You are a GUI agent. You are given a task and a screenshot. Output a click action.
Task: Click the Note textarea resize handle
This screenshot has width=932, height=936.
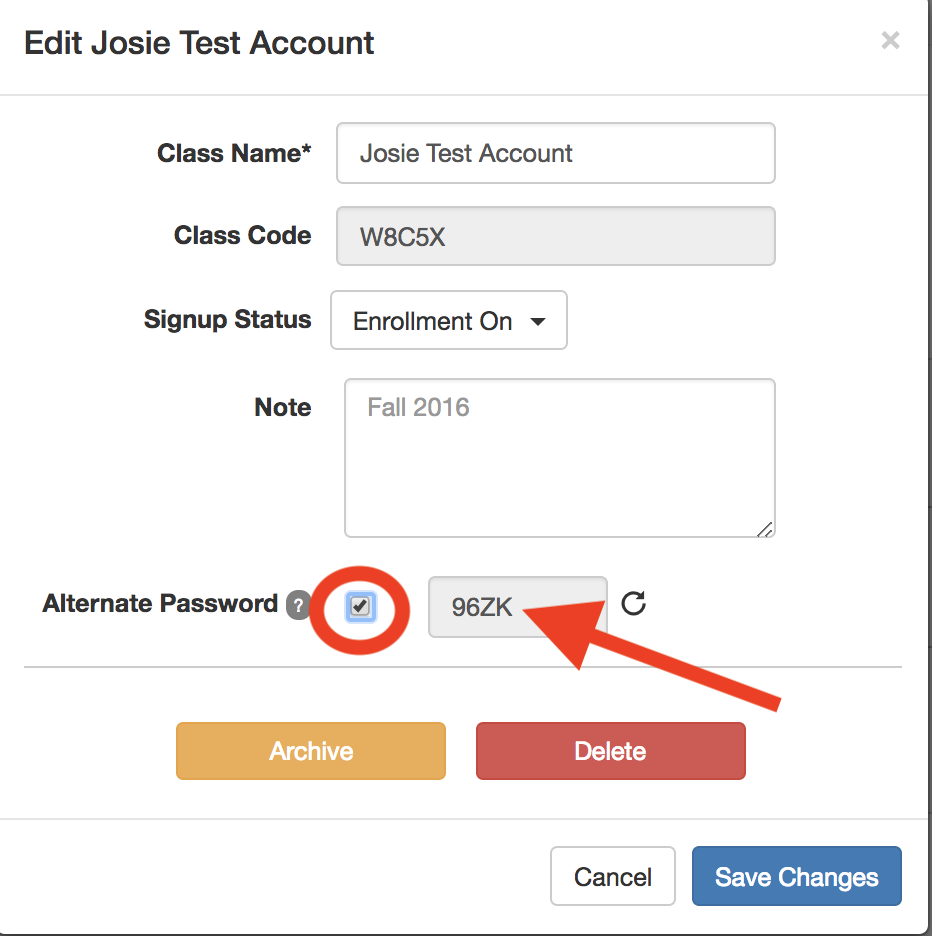click(x=765, y=528)
